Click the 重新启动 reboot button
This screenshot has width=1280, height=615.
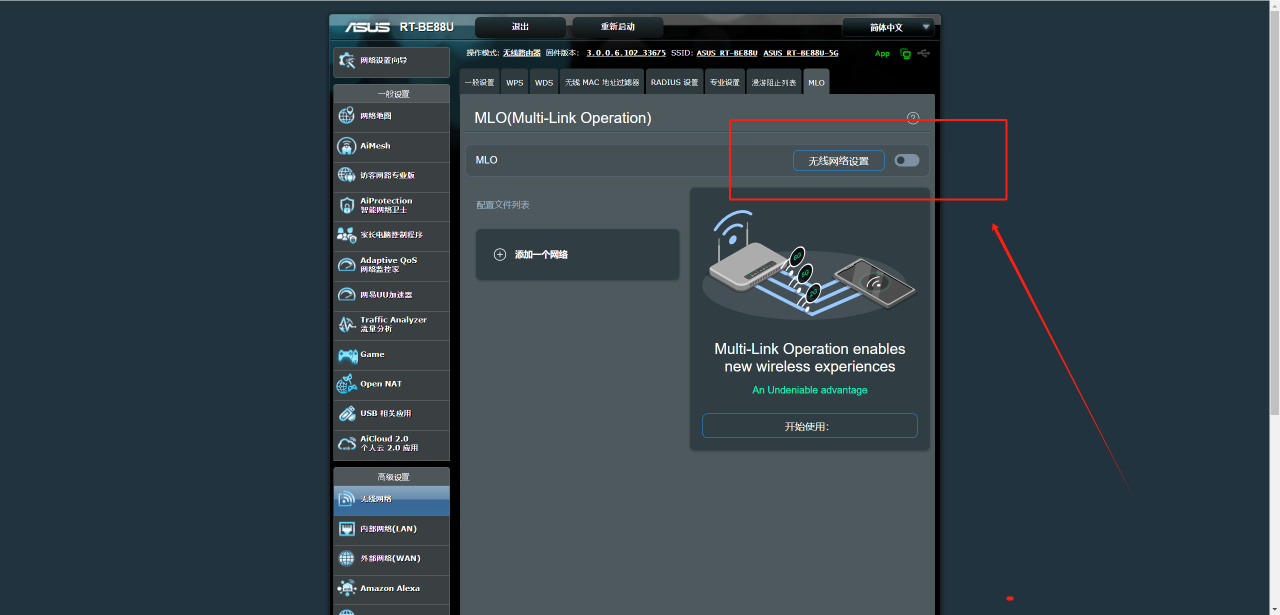click(x=617, y=27)
